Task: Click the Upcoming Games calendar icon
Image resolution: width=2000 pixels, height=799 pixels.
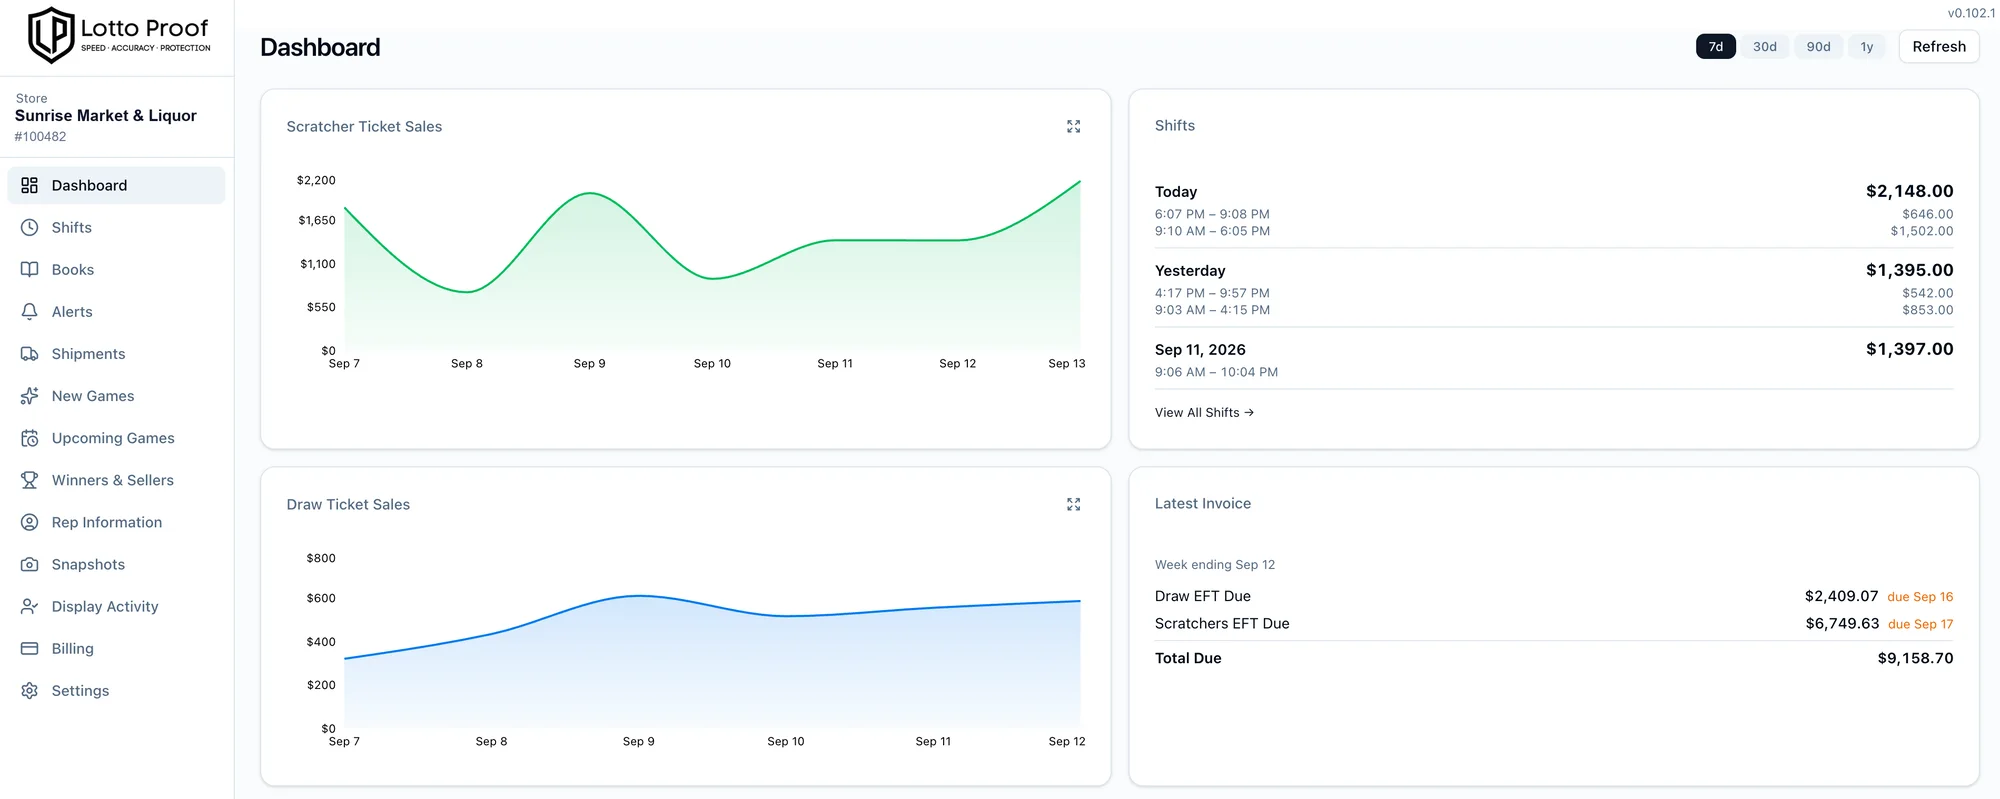Action: (30, 437)
